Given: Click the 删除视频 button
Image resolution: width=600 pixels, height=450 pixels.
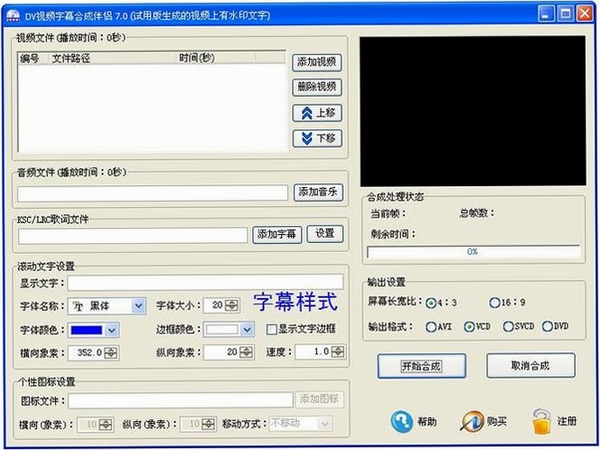Looking at the screenshot, I should pyautogui.click(x=317, y=87).
